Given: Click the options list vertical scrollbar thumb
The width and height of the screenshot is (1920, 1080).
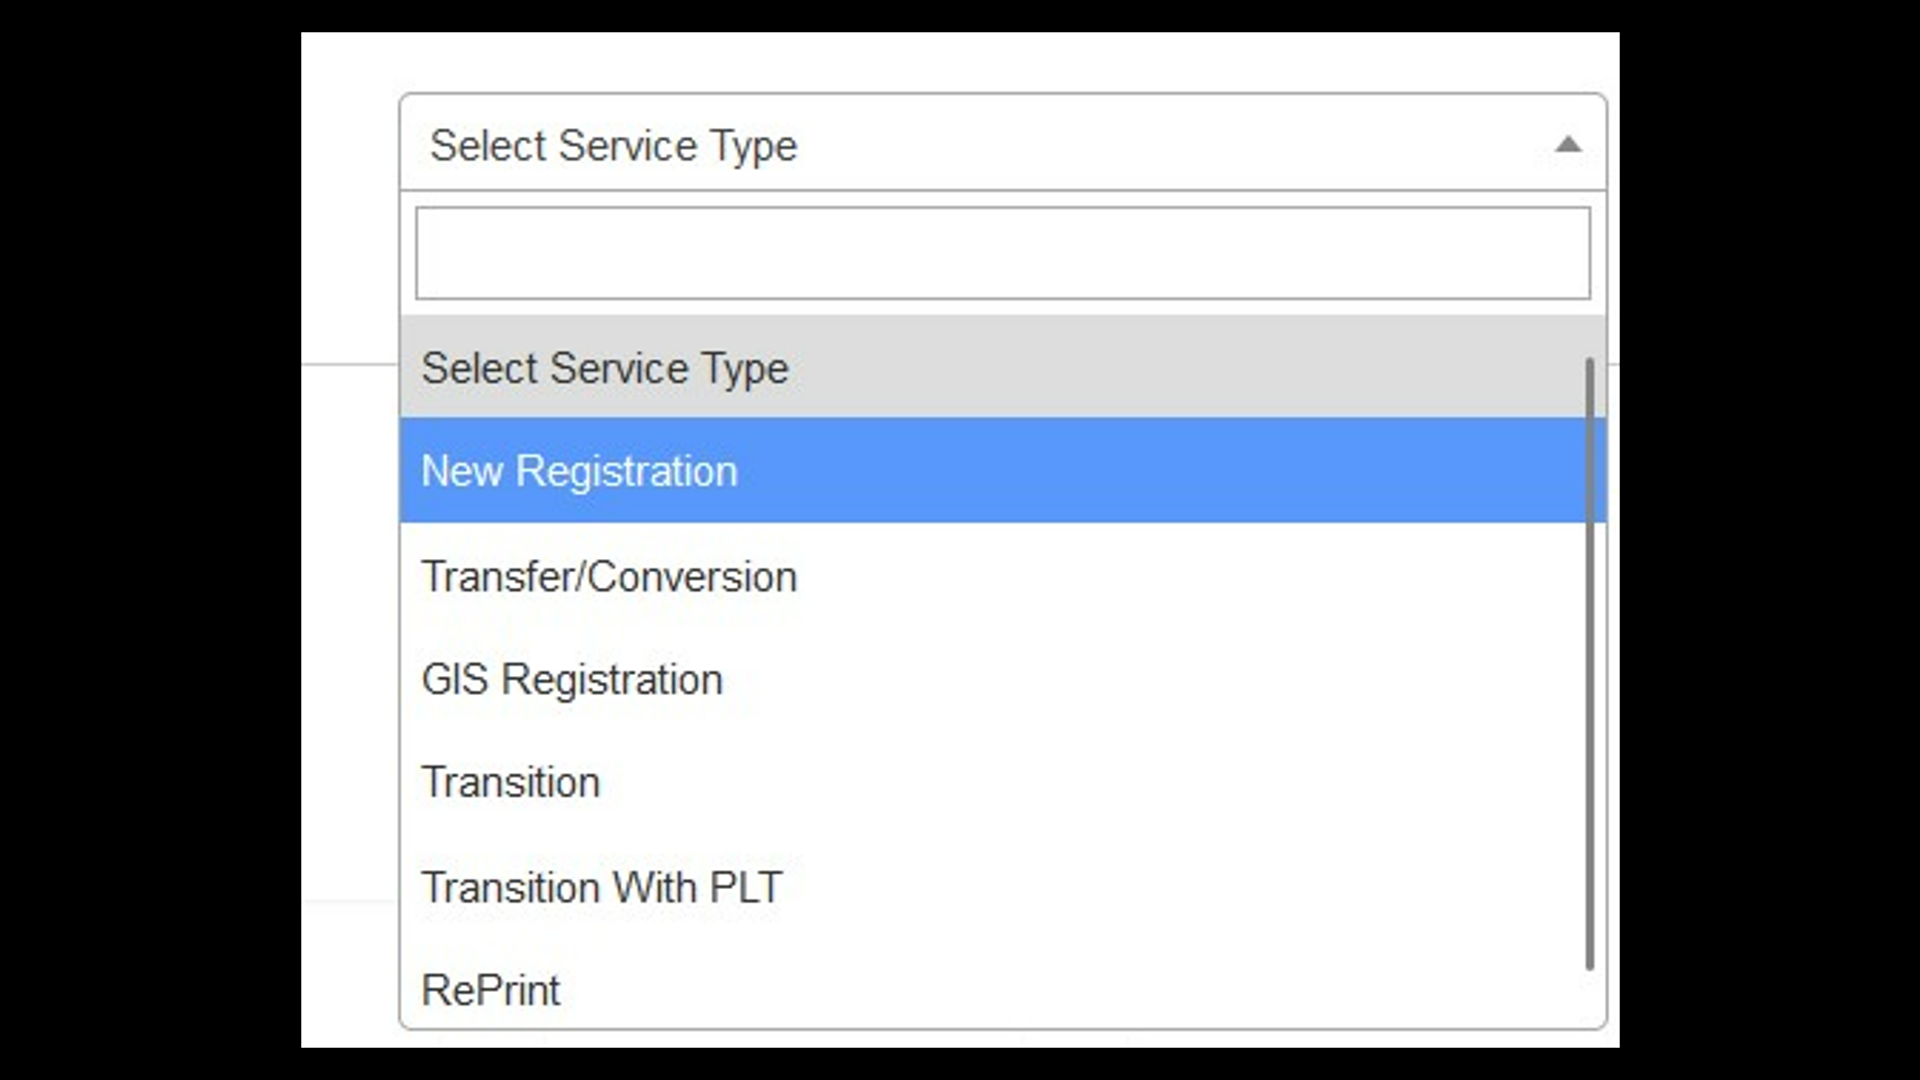Looking at the screenshot, I should click(1590, 664).
